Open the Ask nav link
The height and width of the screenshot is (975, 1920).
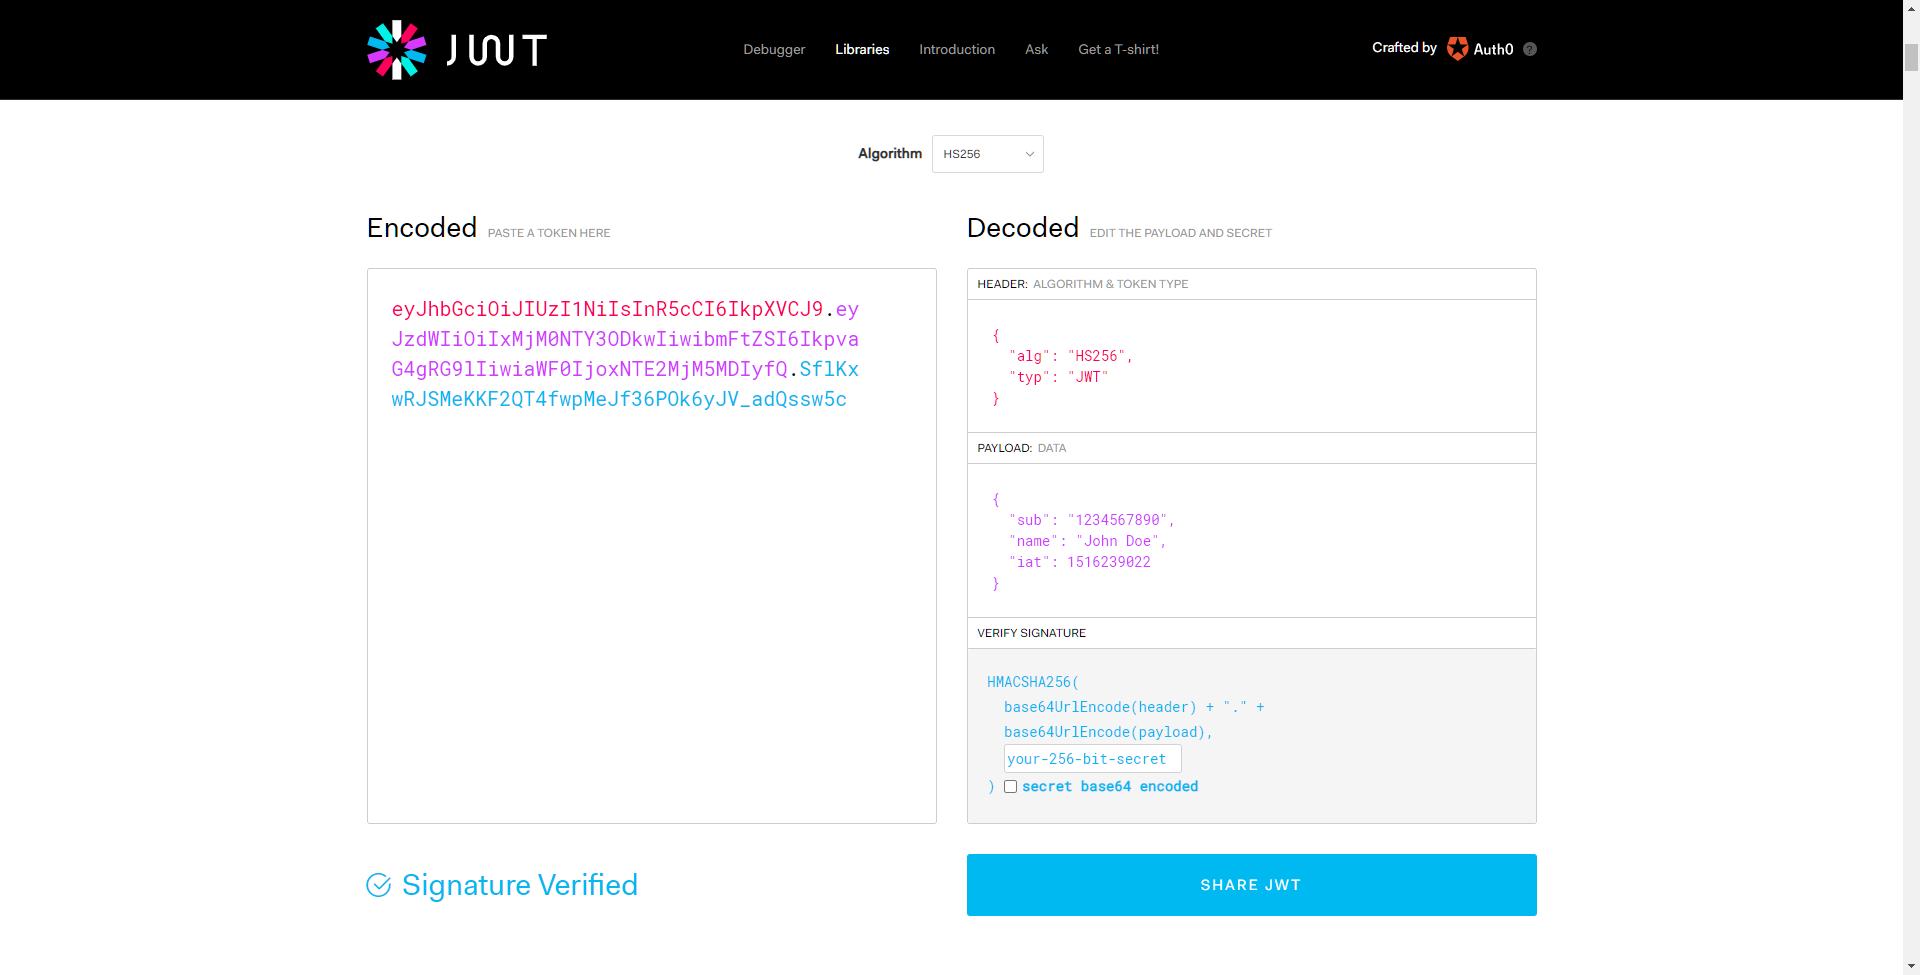1036,49
